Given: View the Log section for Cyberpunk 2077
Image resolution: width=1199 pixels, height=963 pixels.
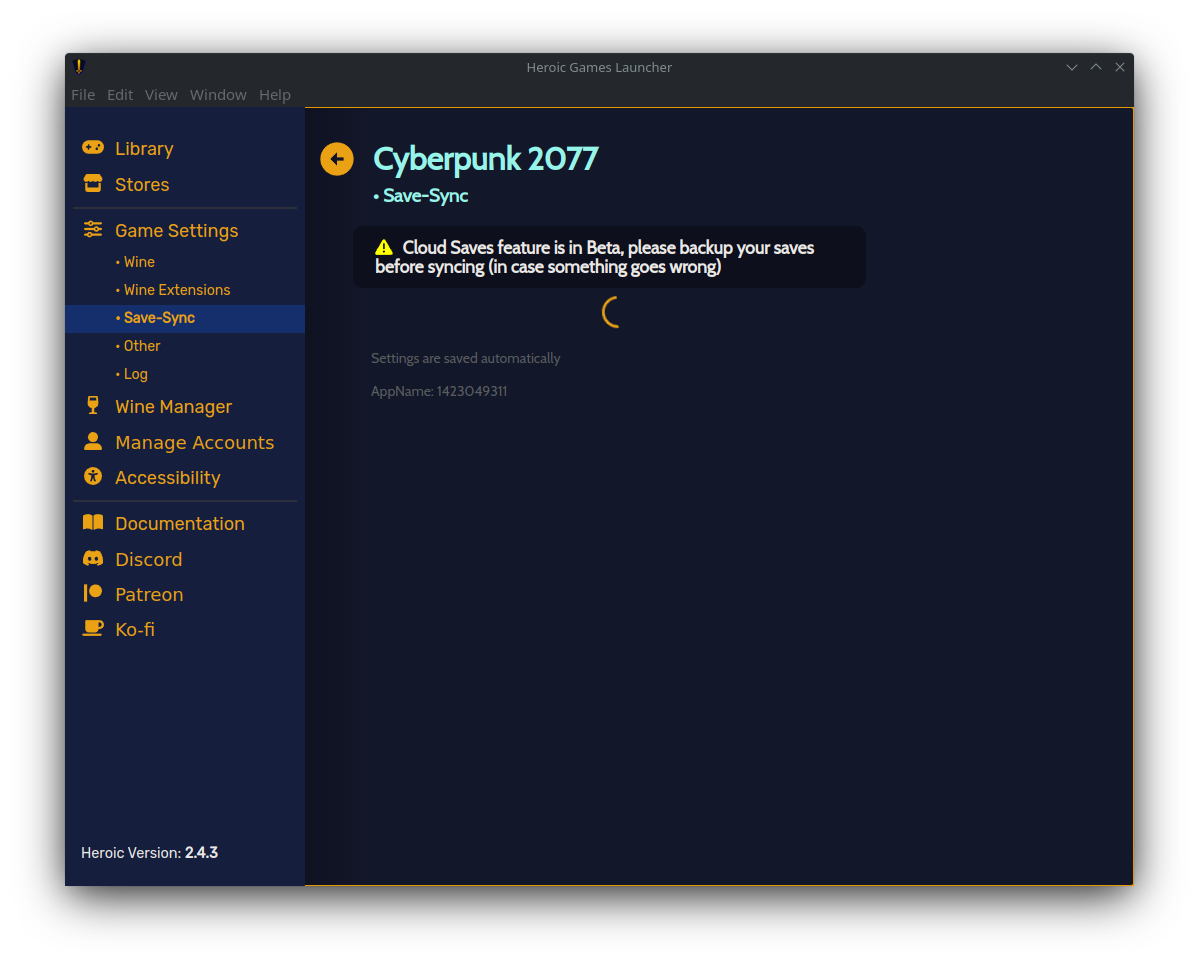Looking at the screenshot, I should coord(134,373).
